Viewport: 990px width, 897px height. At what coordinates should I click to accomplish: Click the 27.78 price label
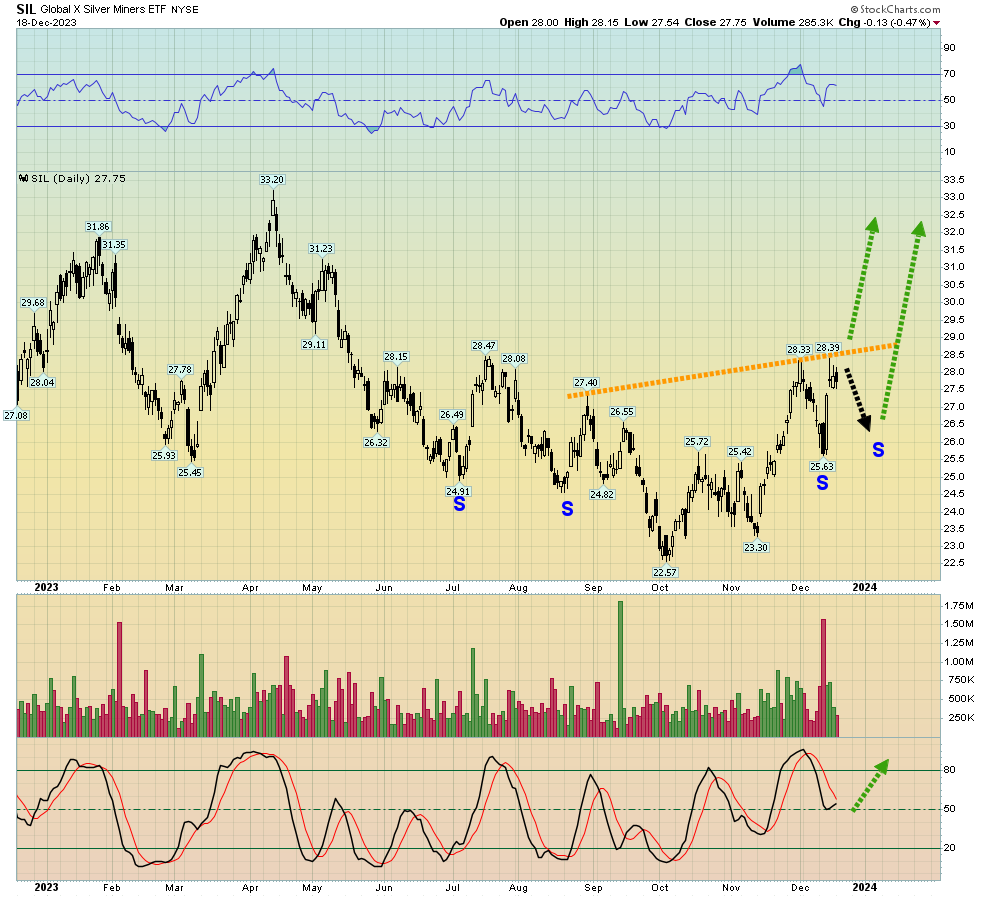click(x=180, y=369)
